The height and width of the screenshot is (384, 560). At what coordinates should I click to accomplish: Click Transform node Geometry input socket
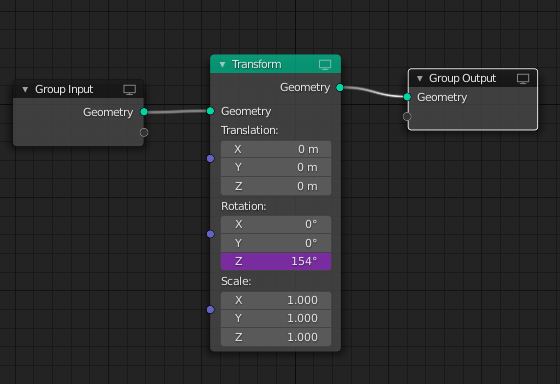click(x=210, y=111)
